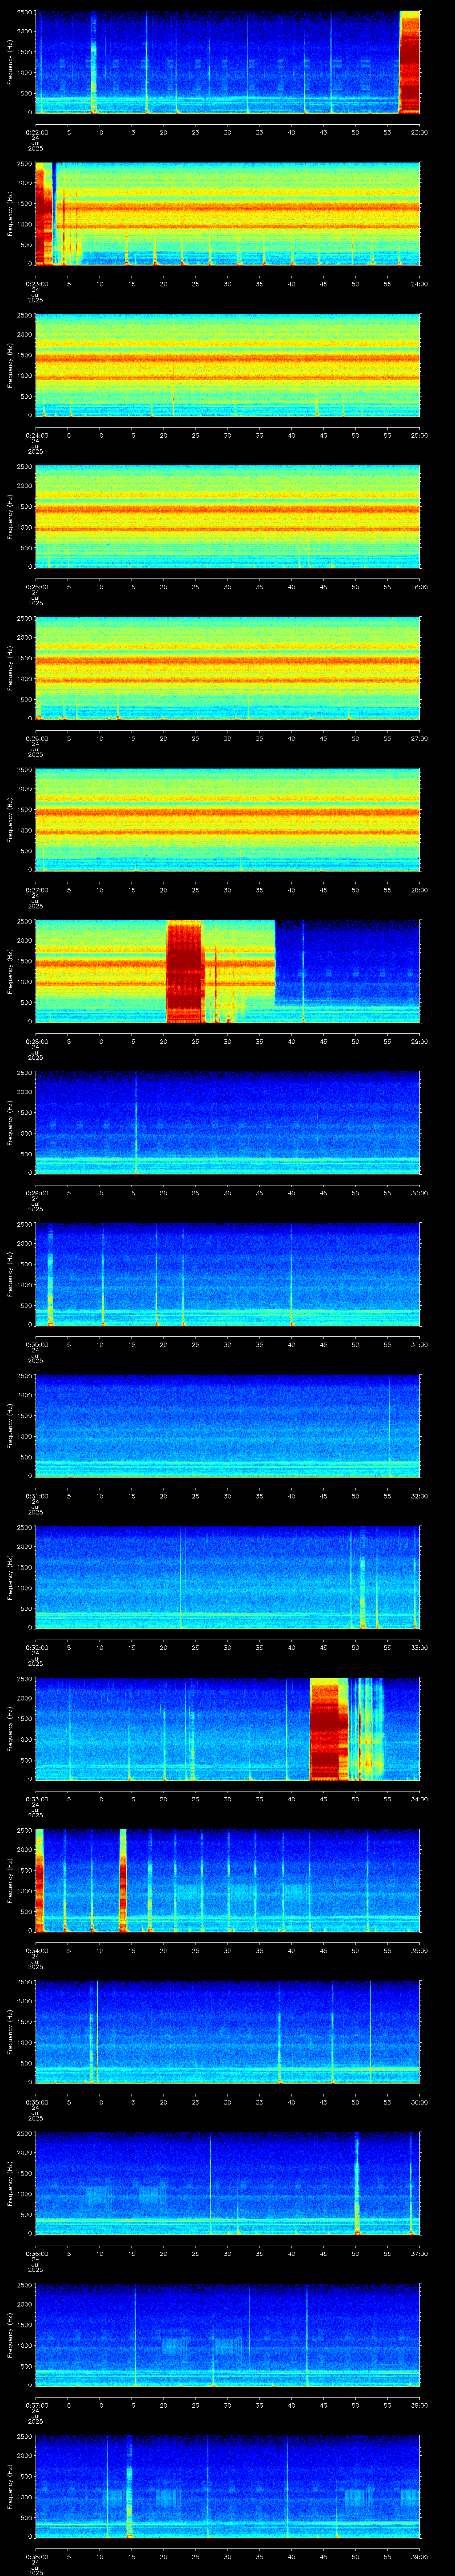The image size is (455, 2576).
Task: Click the 0:24:00 start time label
Action: point(36,435)
